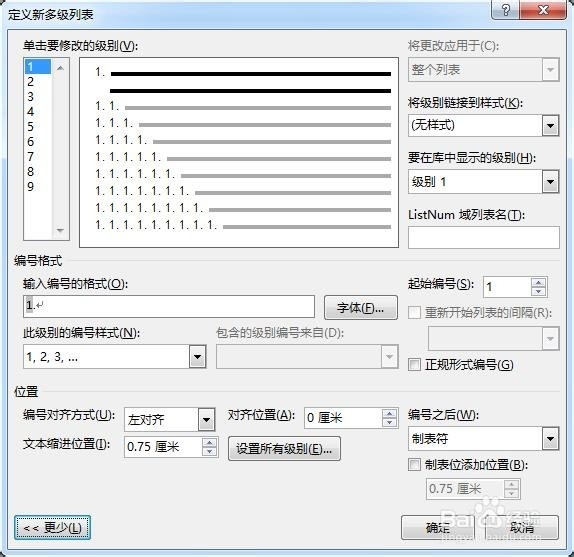Image resolution: width=574 pixels, height=557 pixels.
Task: Open the 将级别链接到样式 dropdown
Action: pos(550,126)
